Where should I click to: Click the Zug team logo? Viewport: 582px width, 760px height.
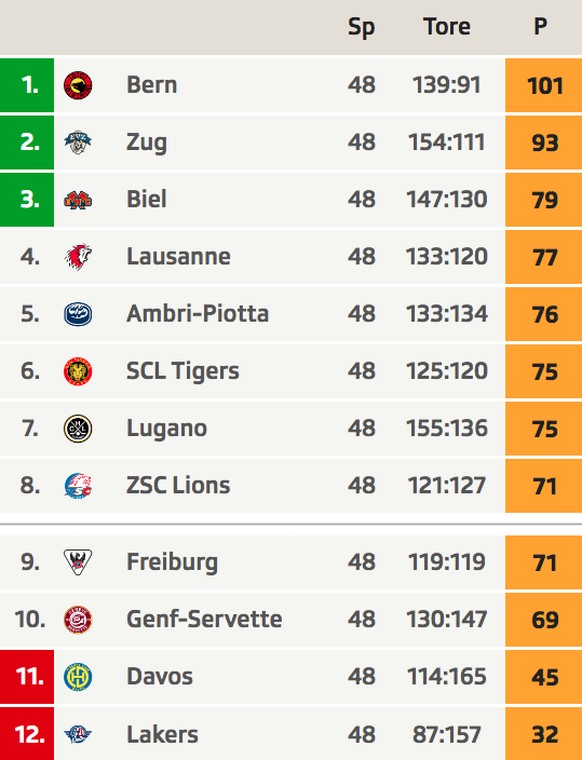click(x=78, y=142)
